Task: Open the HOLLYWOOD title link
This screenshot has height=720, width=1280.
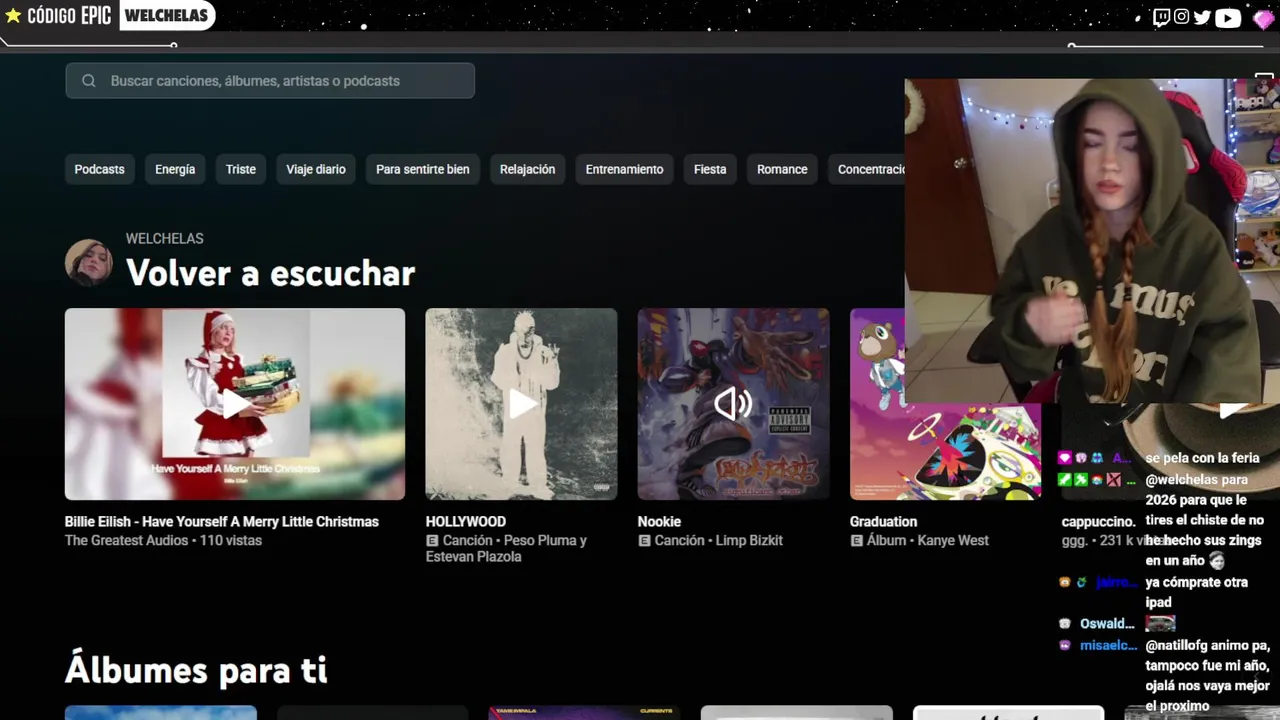Action: click(466, 522)
